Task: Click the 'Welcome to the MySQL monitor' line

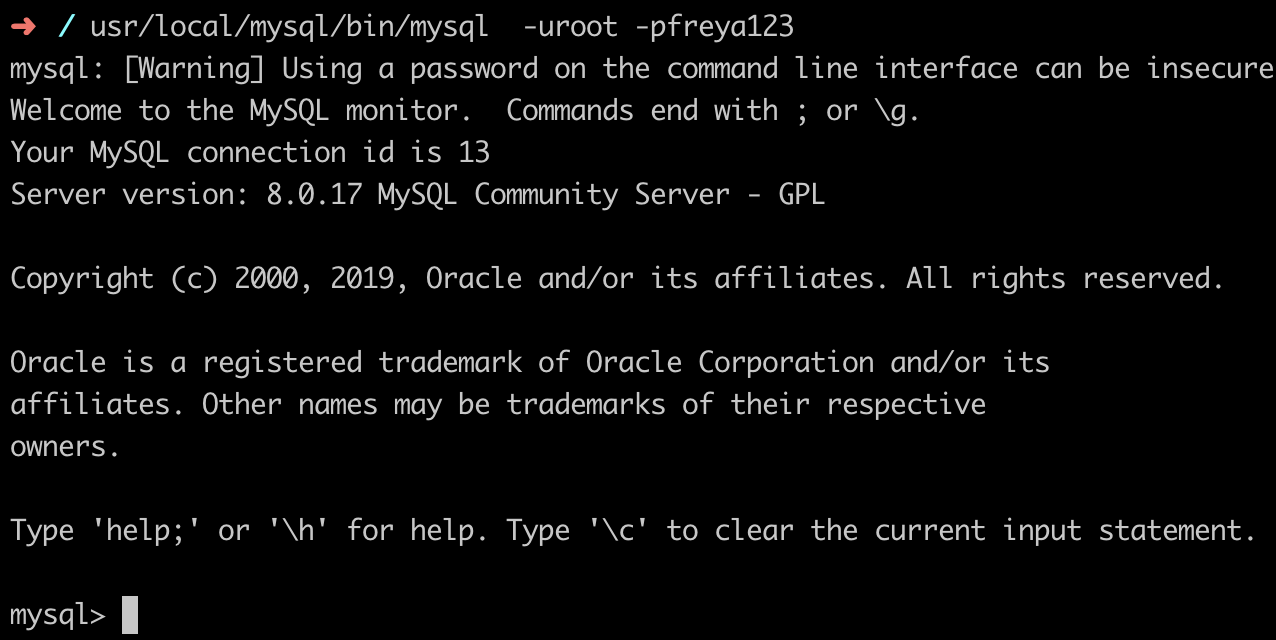Action: 241,111
